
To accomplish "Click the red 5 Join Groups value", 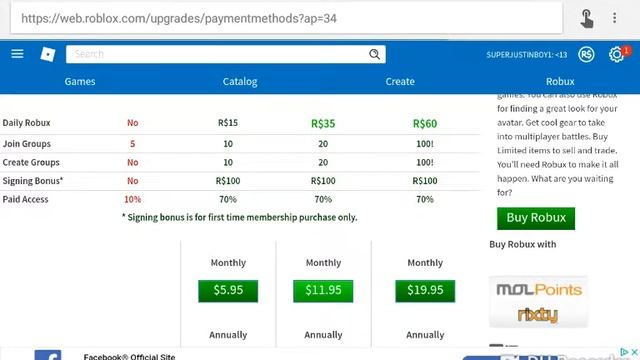I will click(132, 144).
